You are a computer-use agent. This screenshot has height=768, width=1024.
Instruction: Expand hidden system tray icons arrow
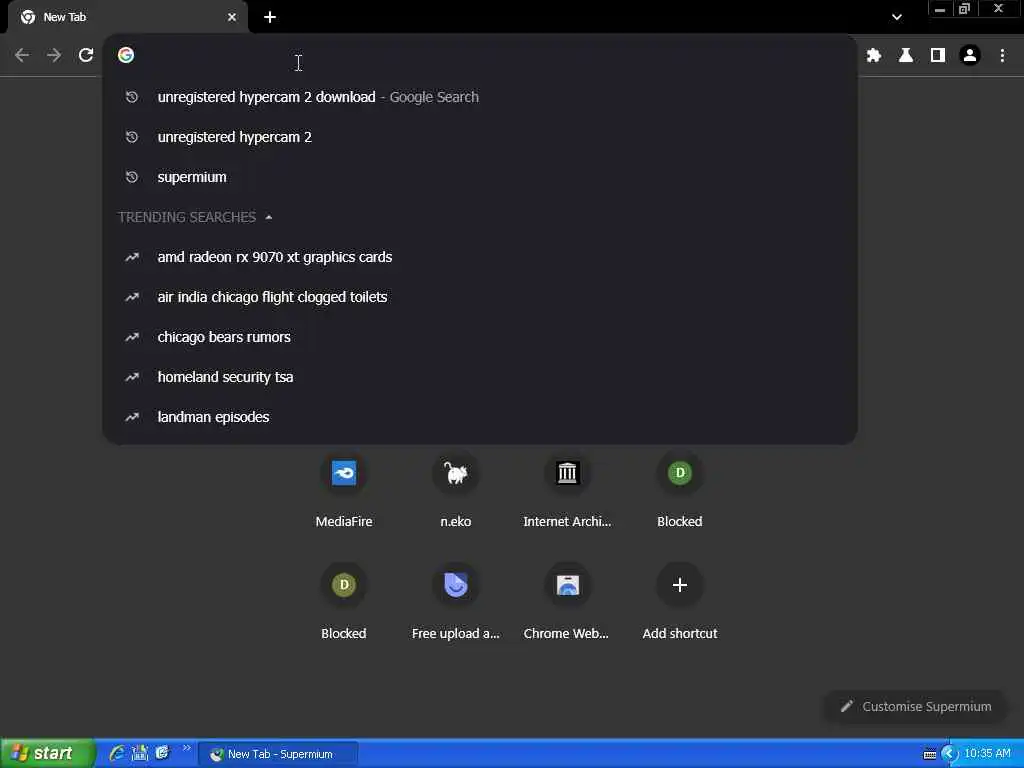coord(949,754)
